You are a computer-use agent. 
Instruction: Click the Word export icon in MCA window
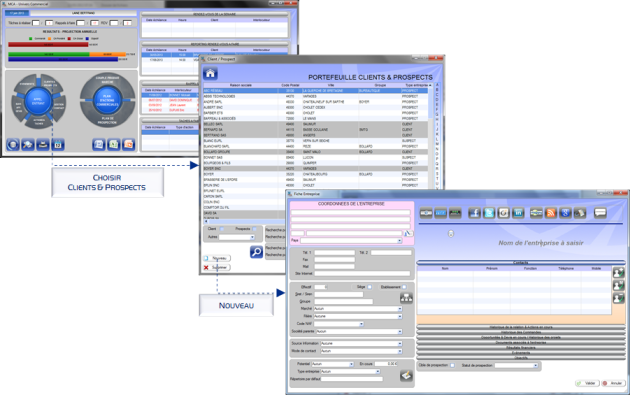click(99, 145)
